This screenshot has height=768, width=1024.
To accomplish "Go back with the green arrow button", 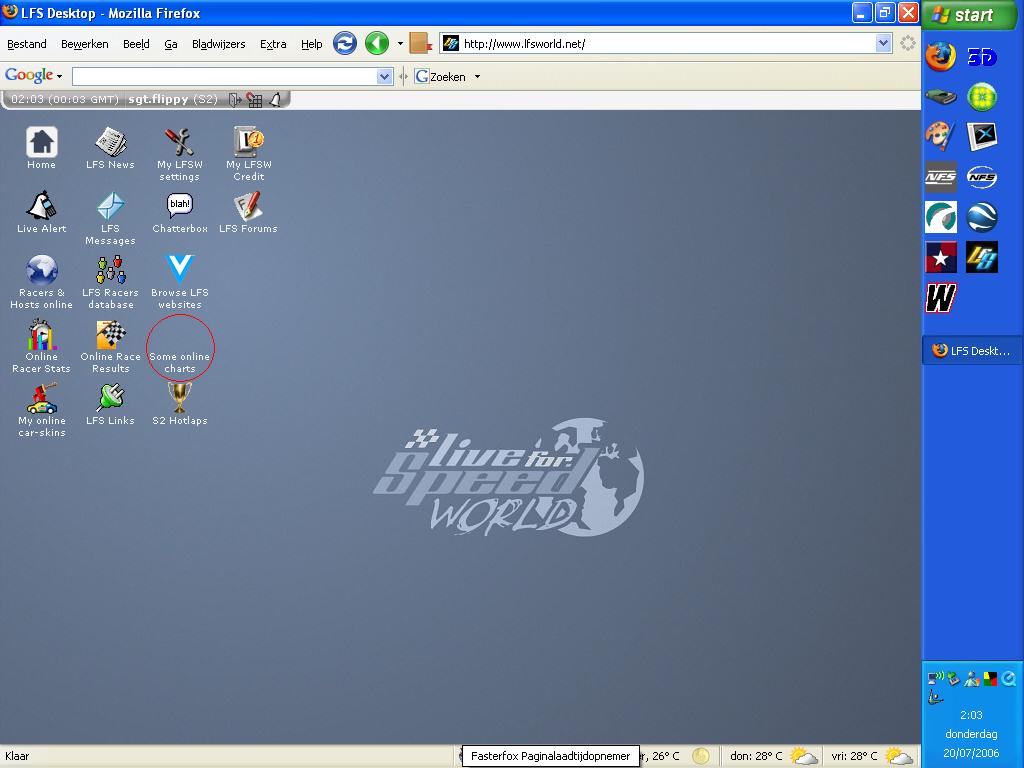I will pyautogui.click(x=377, y=44).
